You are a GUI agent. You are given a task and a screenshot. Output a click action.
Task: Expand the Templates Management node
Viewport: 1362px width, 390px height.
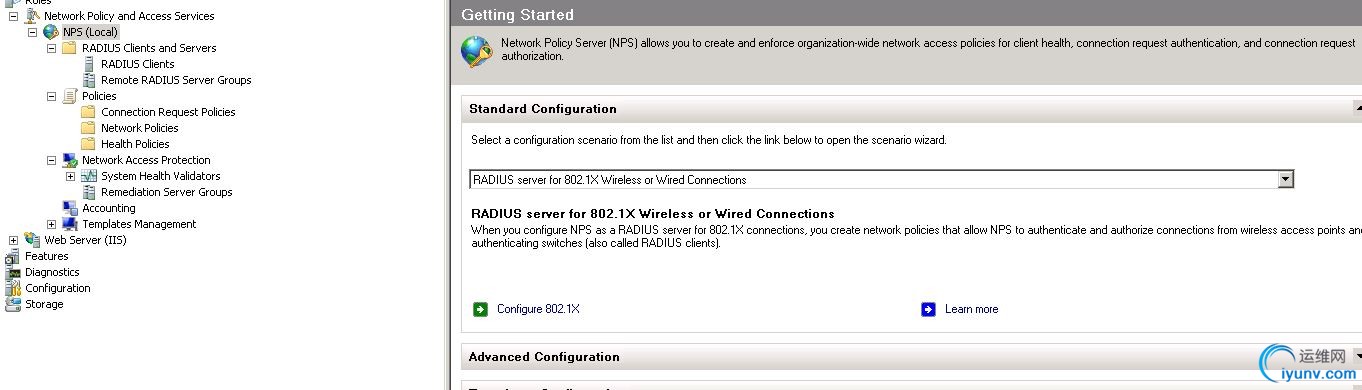coord(52,224)
